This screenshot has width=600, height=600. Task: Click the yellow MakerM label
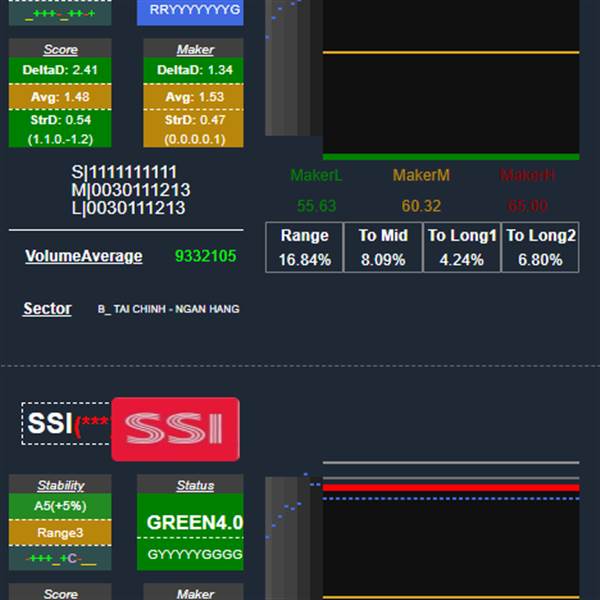(x=421, y=175)
